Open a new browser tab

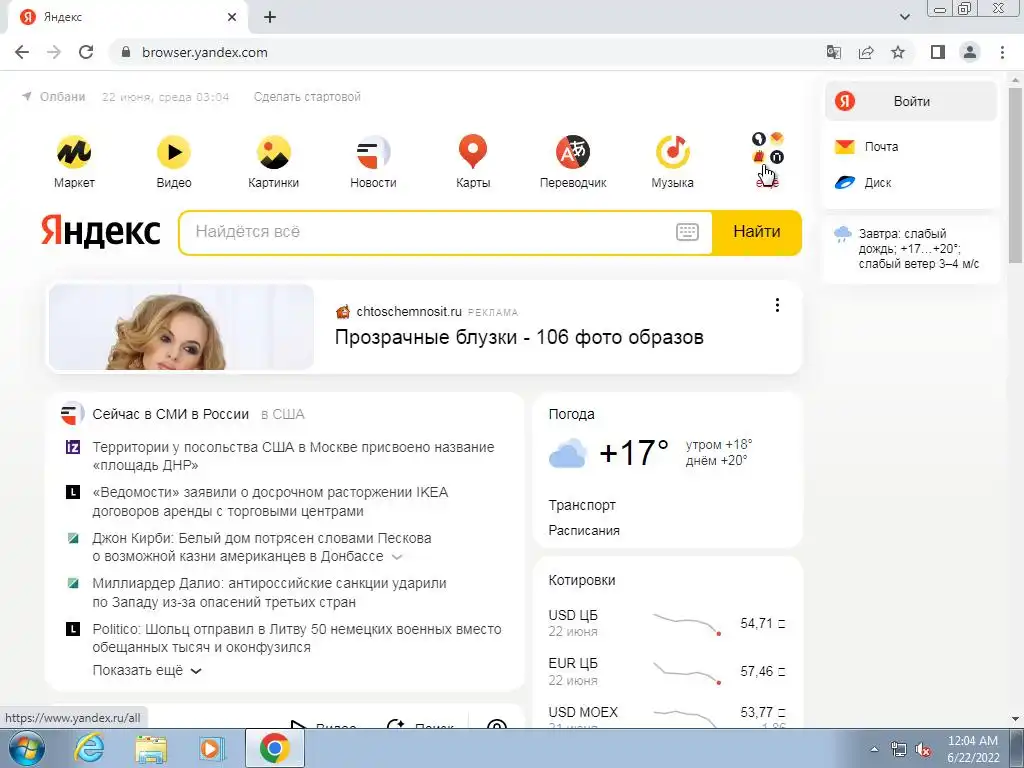pyautogui.click(x=270, y=17)
